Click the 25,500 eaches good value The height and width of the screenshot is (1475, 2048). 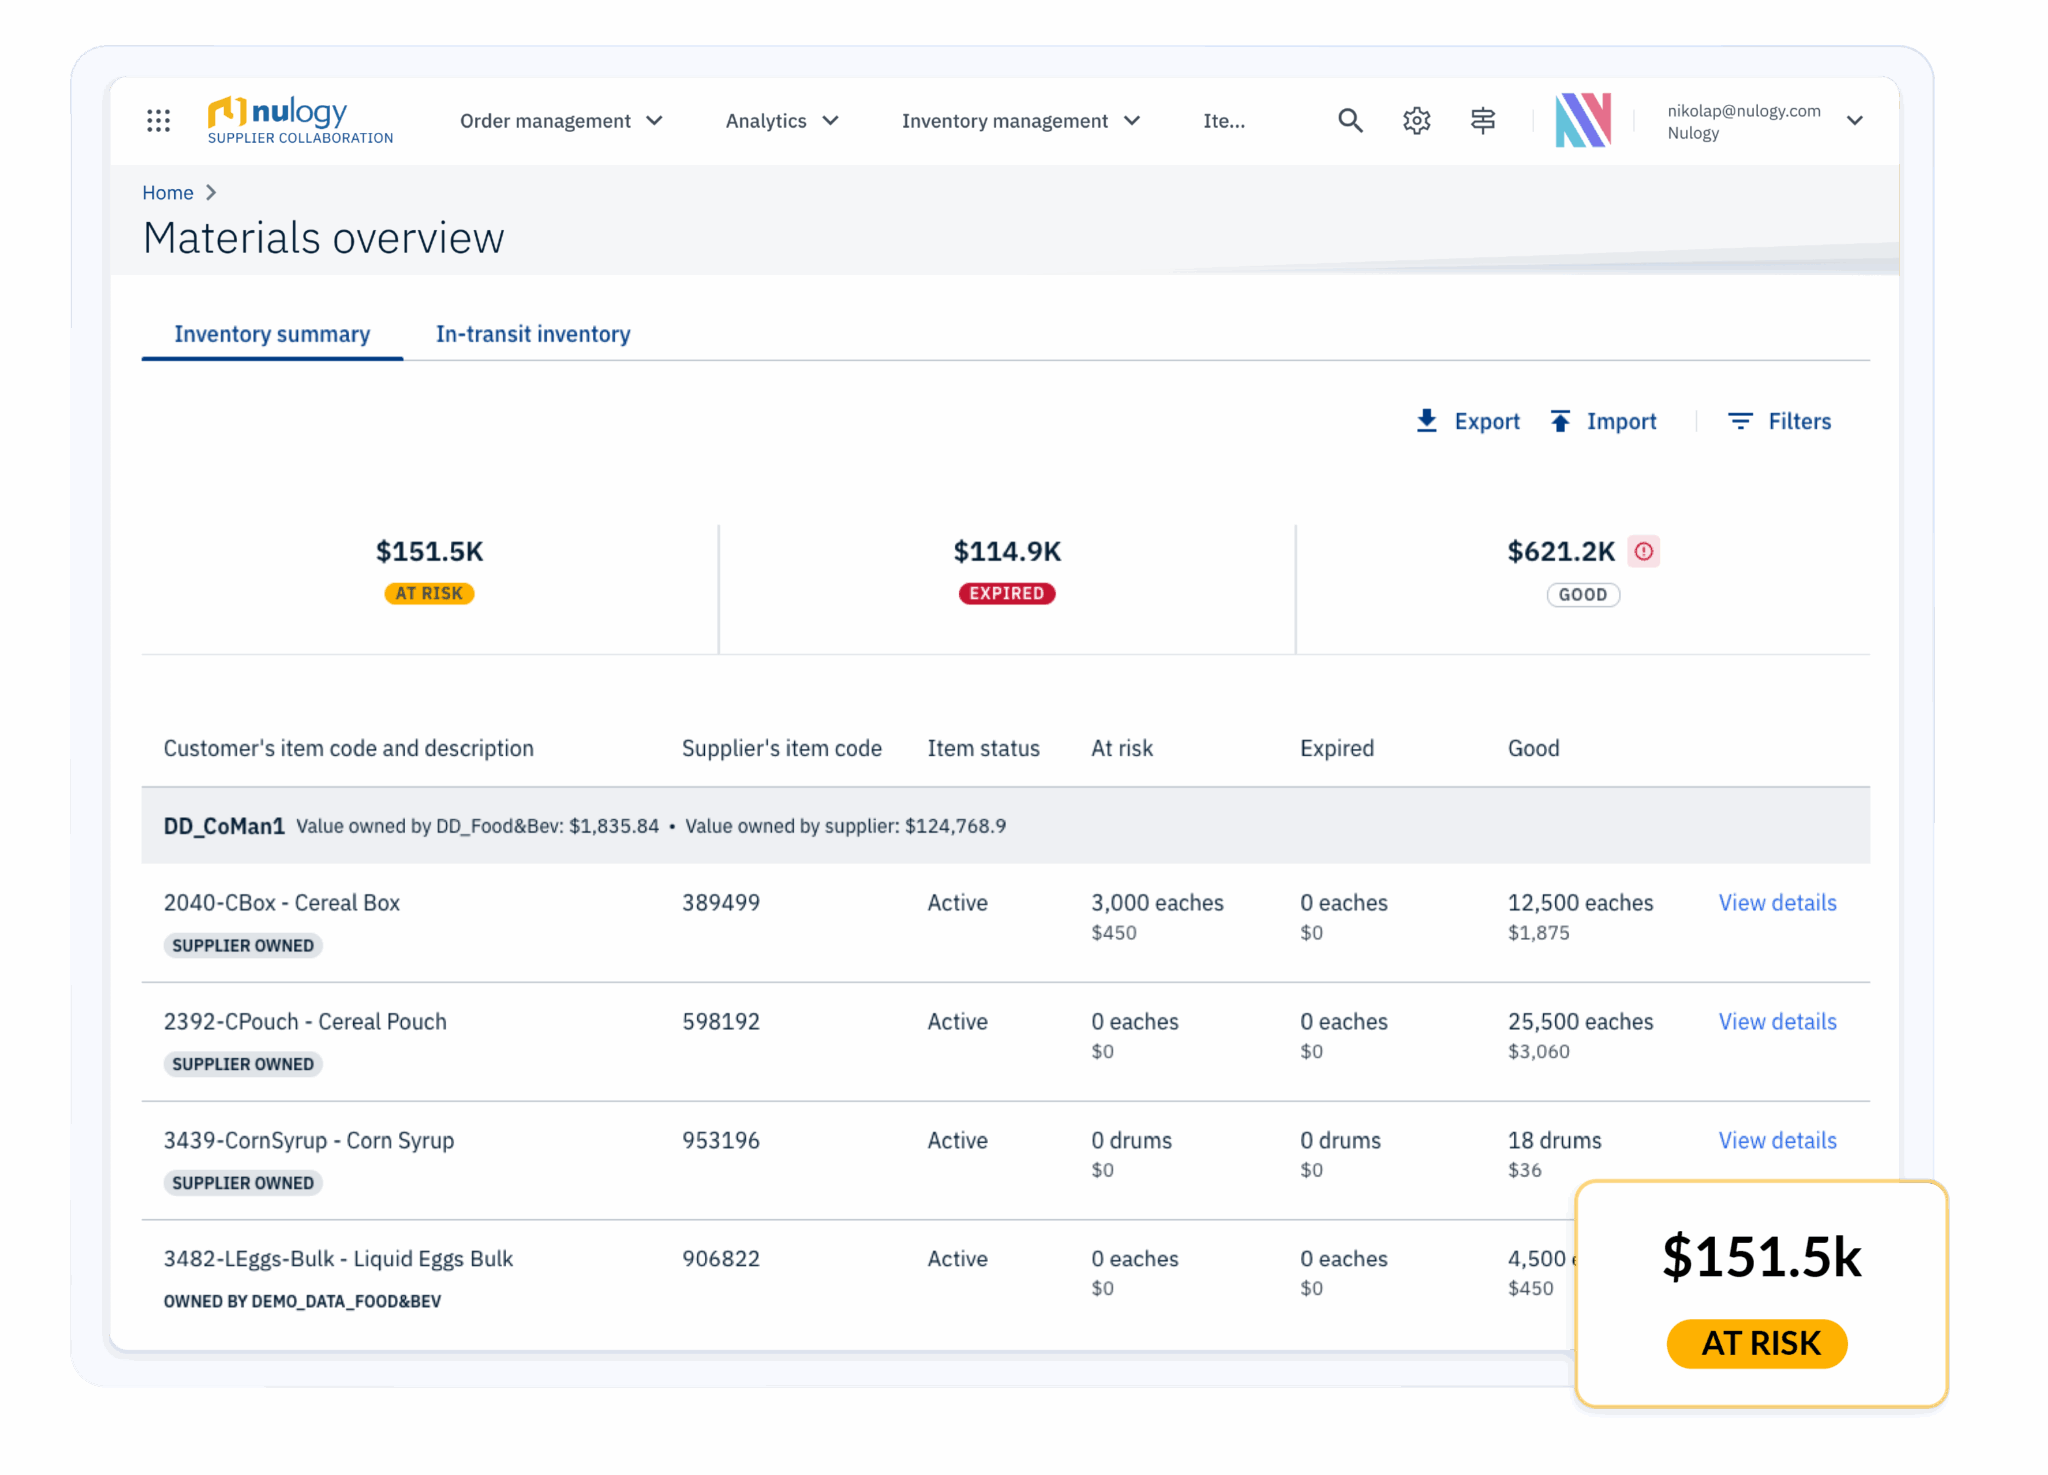(1580, 1022)
